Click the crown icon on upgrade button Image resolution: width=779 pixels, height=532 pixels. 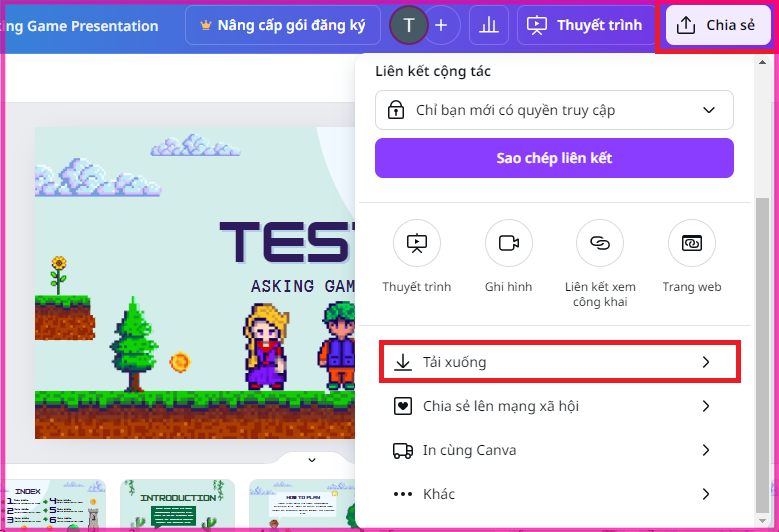point(205,25)
